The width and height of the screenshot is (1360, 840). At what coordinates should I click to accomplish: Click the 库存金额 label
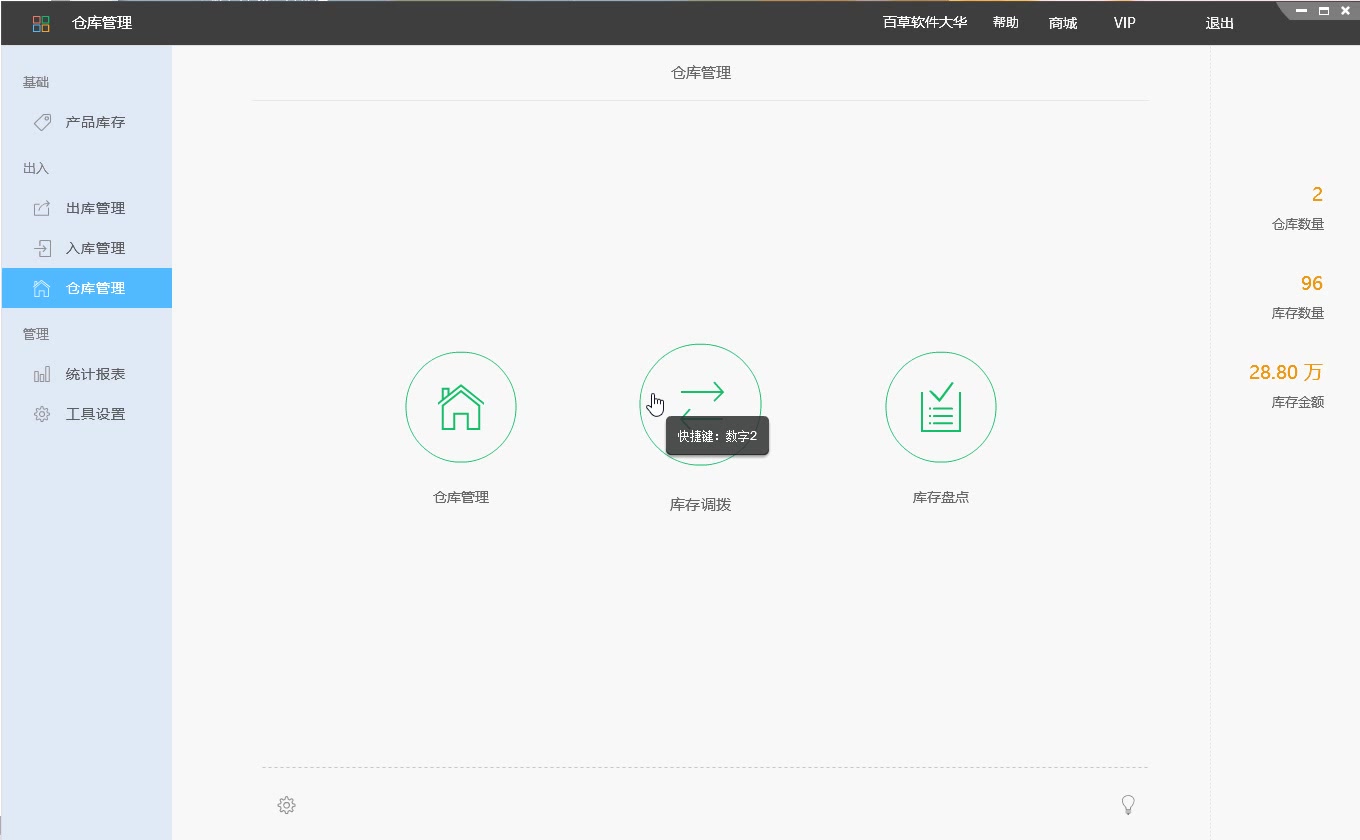point(1298,402)
